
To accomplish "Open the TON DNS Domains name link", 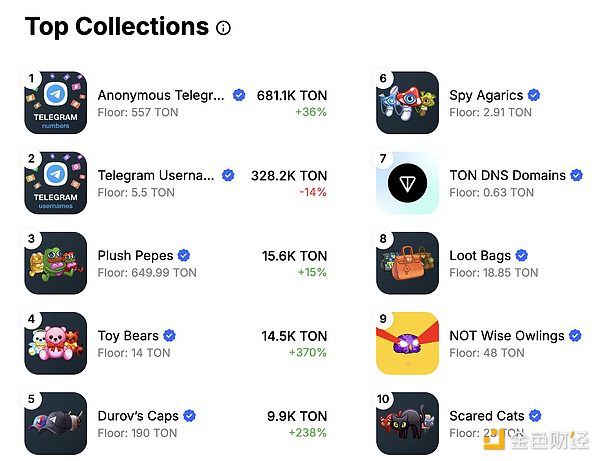I will click(x=507, y=176).
